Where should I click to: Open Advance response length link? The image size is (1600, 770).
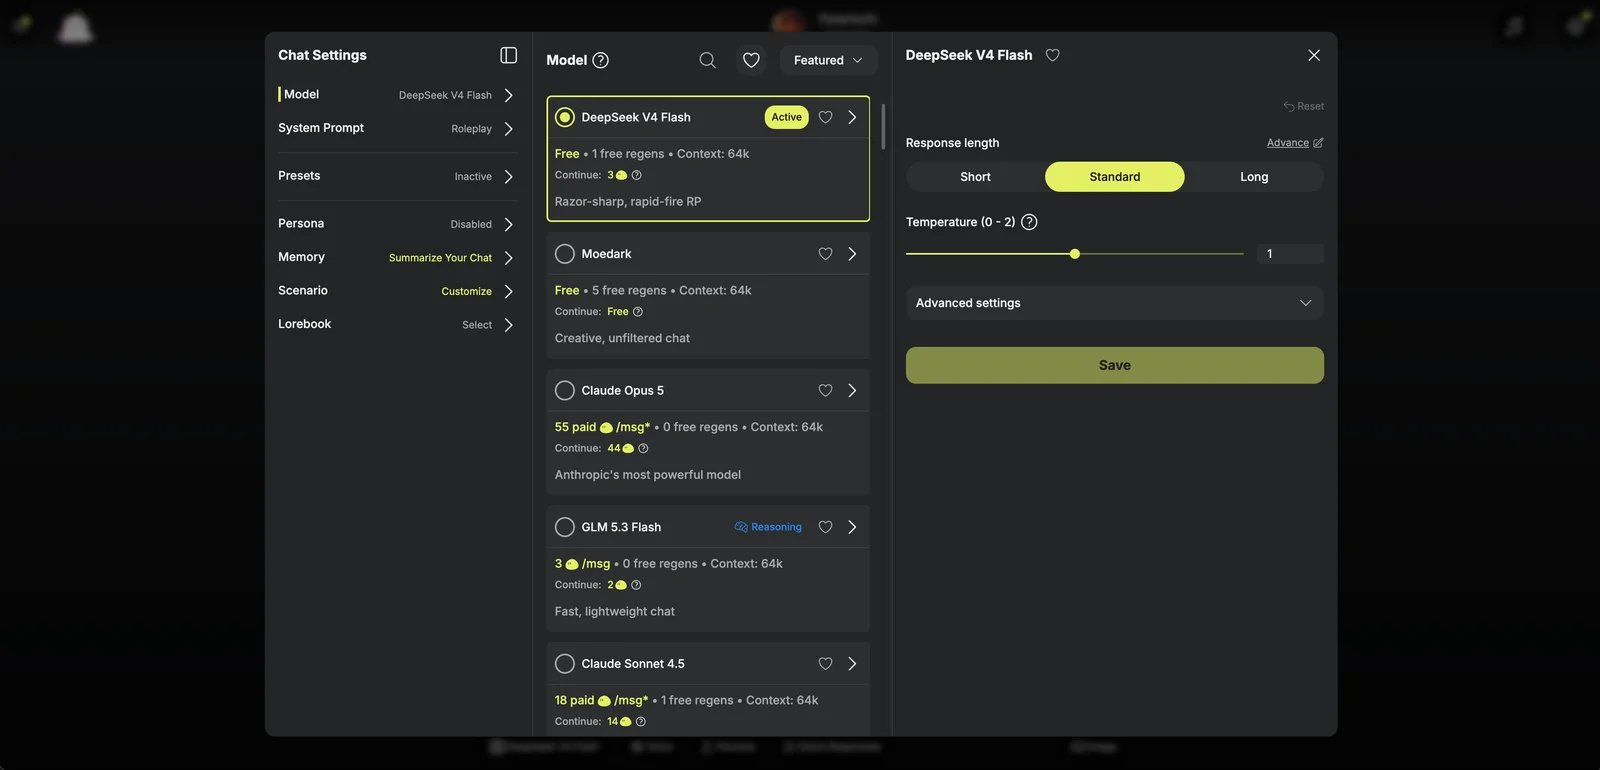point(1295,143)
